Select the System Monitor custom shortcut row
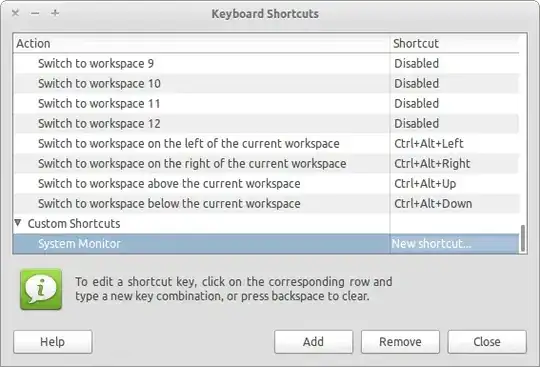The image size is (540, 367). [x=266, y=244]
